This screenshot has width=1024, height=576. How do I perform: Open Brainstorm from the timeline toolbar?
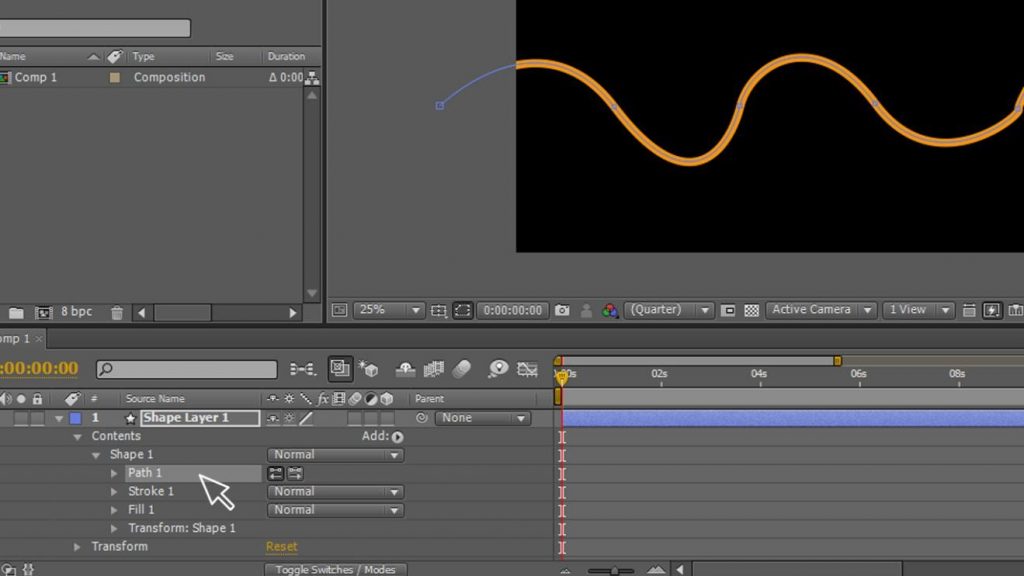point(499,369)
